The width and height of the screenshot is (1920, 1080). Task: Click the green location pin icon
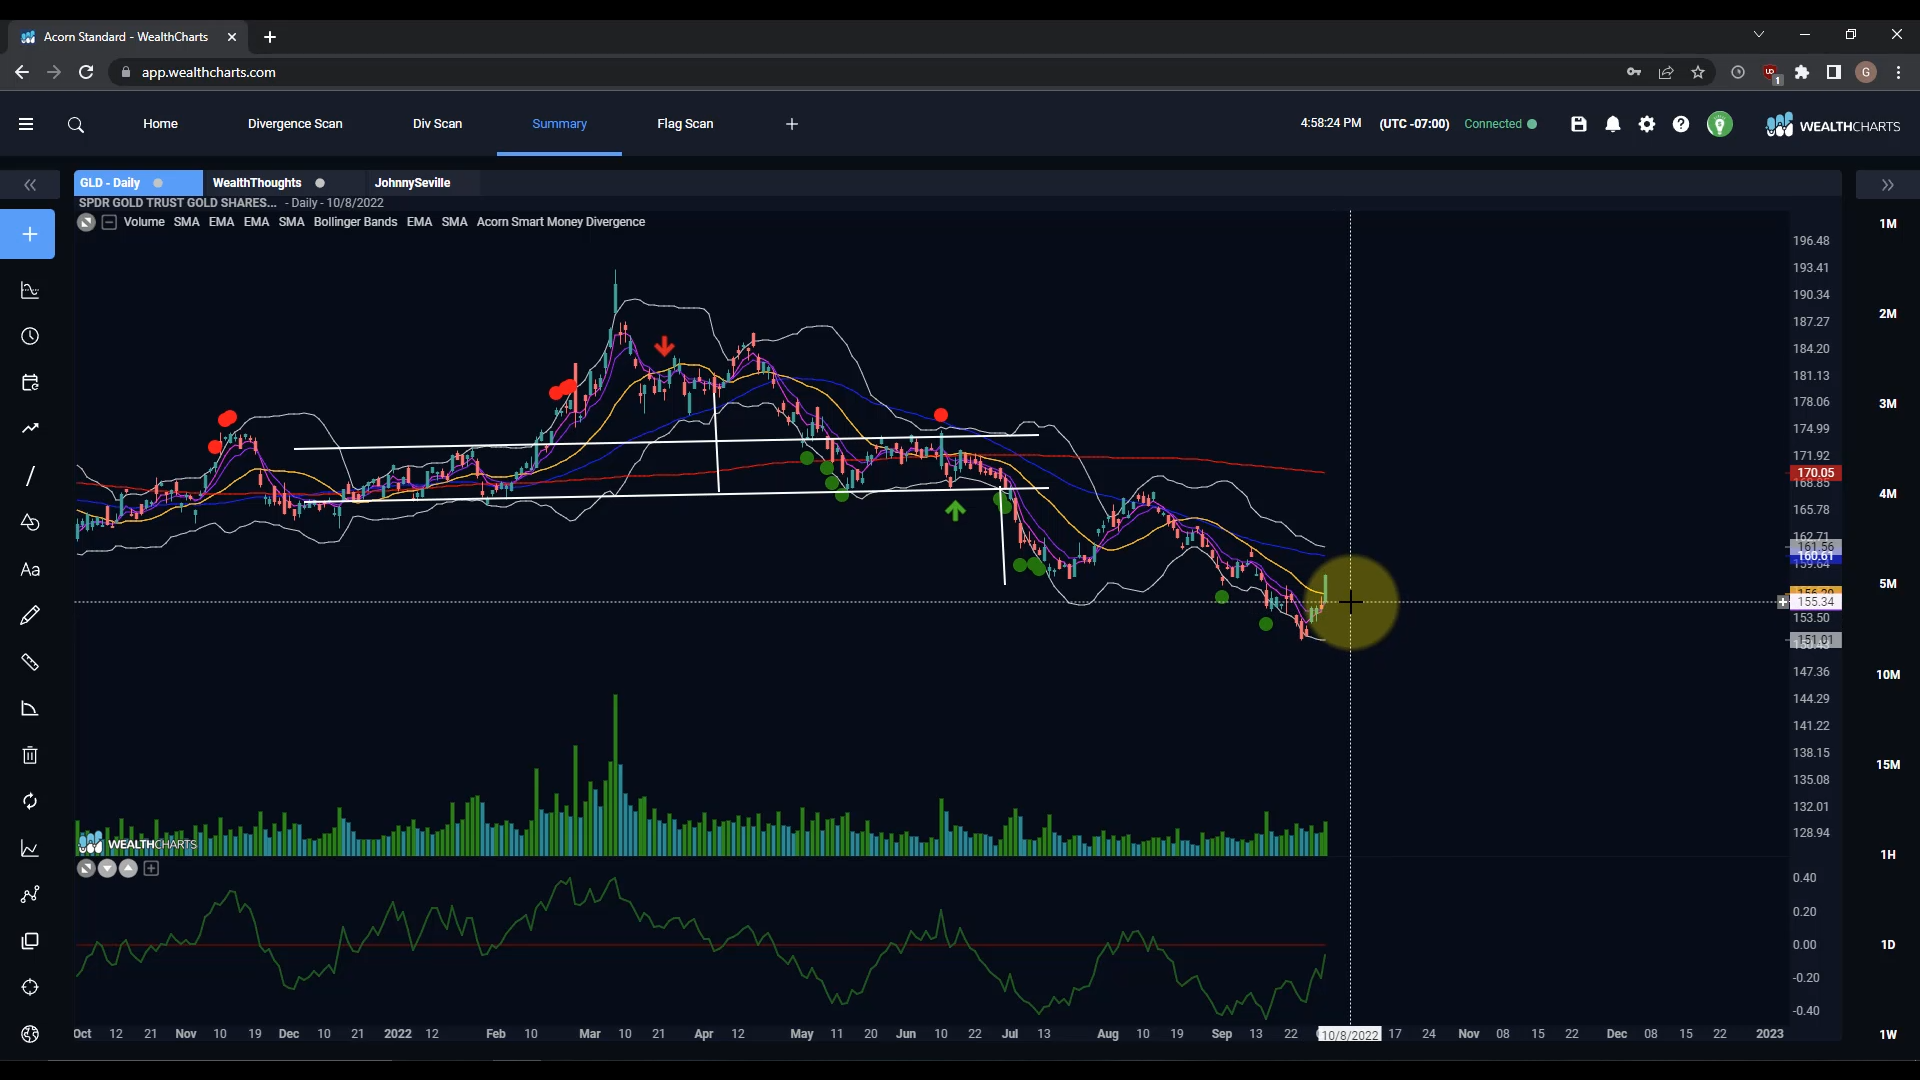1720,125
